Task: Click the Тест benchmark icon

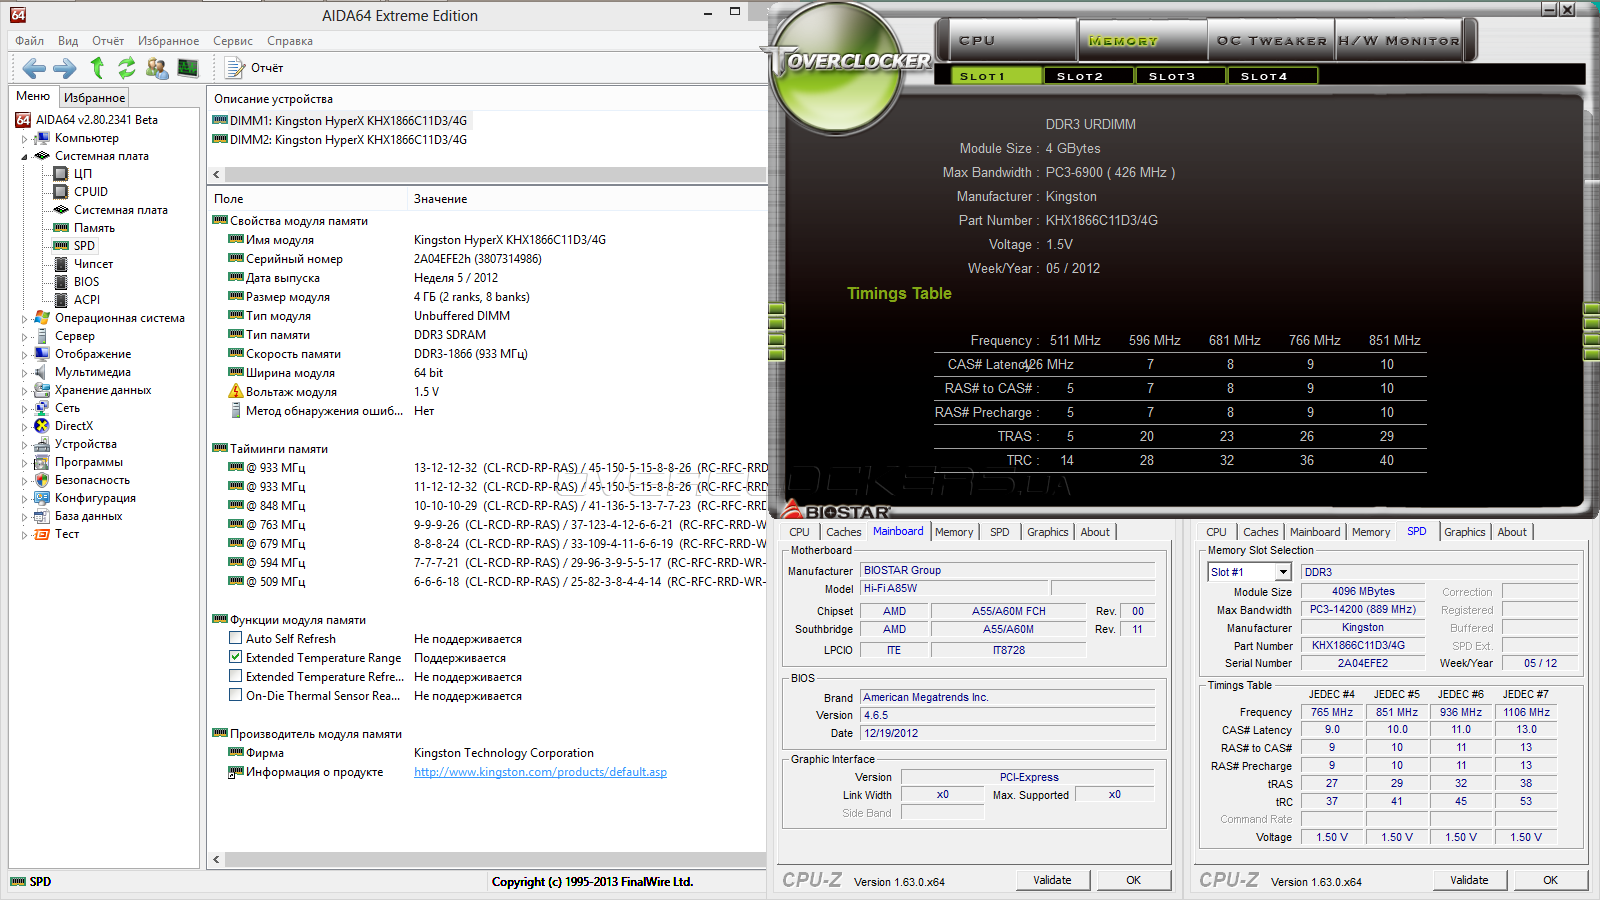Action: point(42,534)
